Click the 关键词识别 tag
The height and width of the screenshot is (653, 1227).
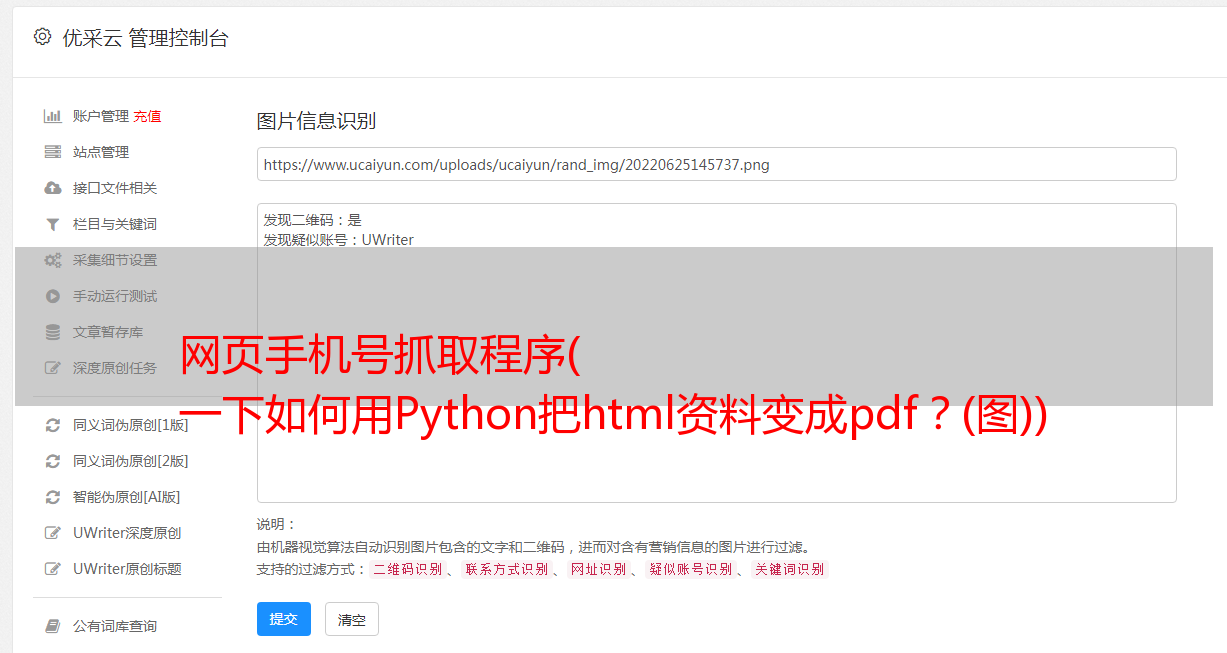coord(789,569)
